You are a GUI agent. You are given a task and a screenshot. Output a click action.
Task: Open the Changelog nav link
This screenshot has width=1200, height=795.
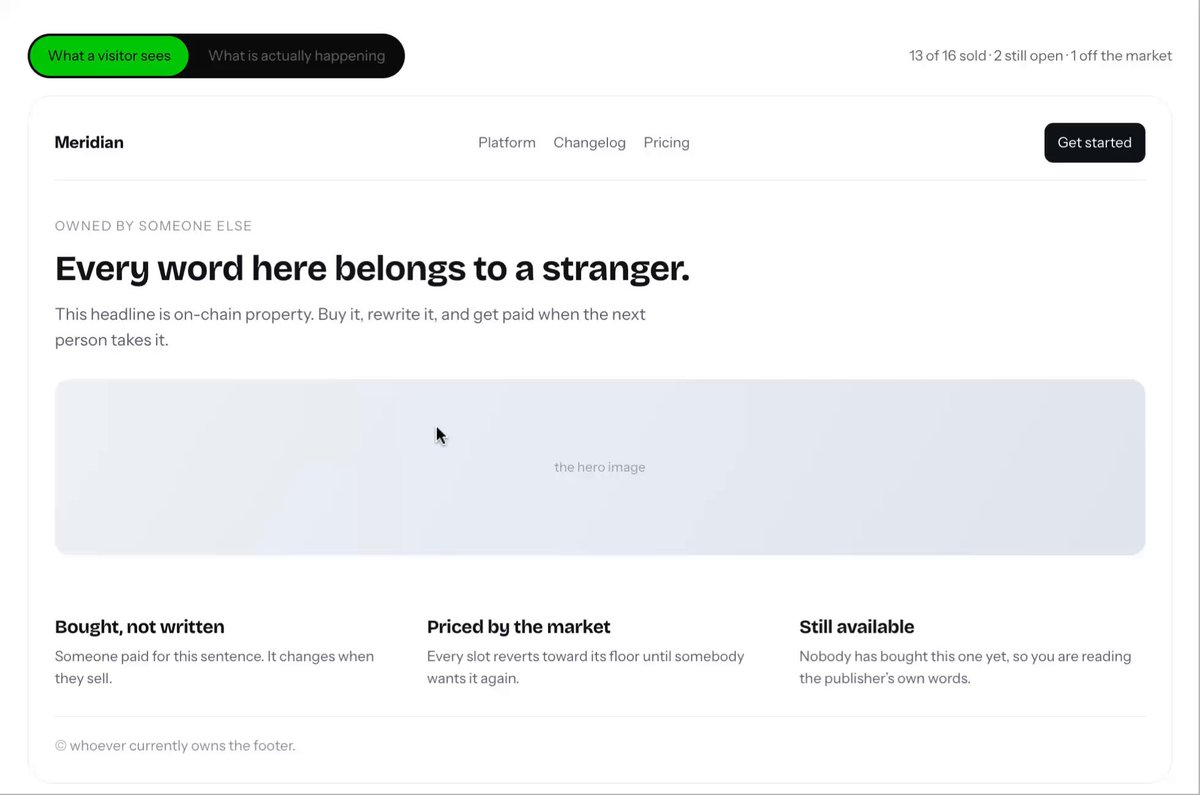[x=589, y=142]
